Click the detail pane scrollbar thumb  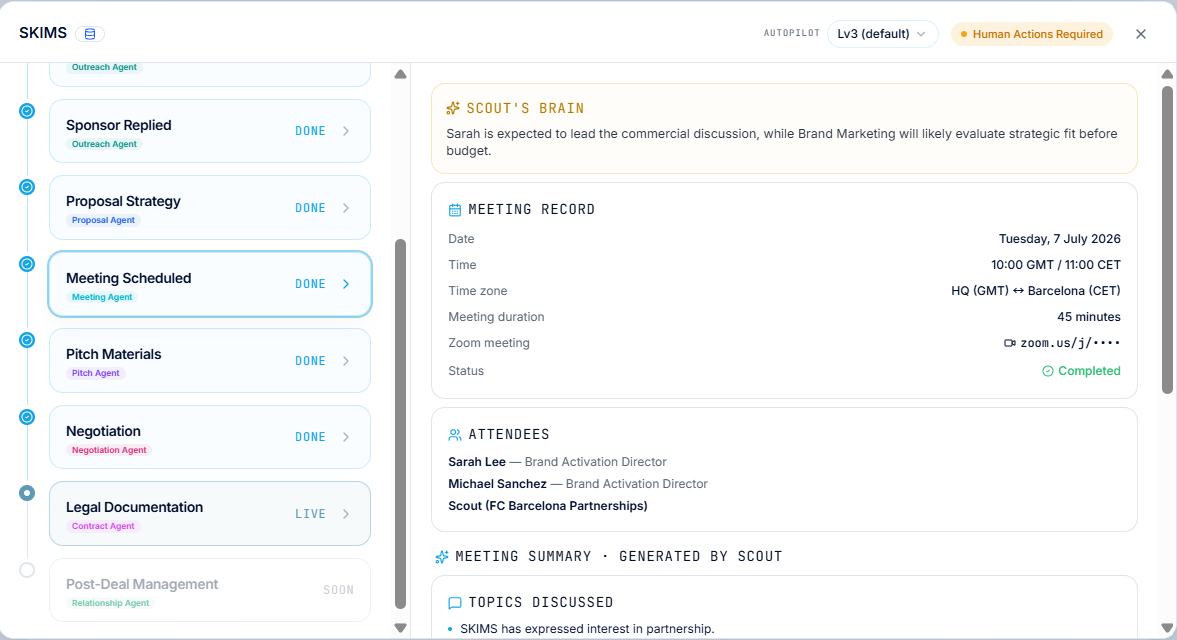pyautogui.click(x=1167, y=240)
